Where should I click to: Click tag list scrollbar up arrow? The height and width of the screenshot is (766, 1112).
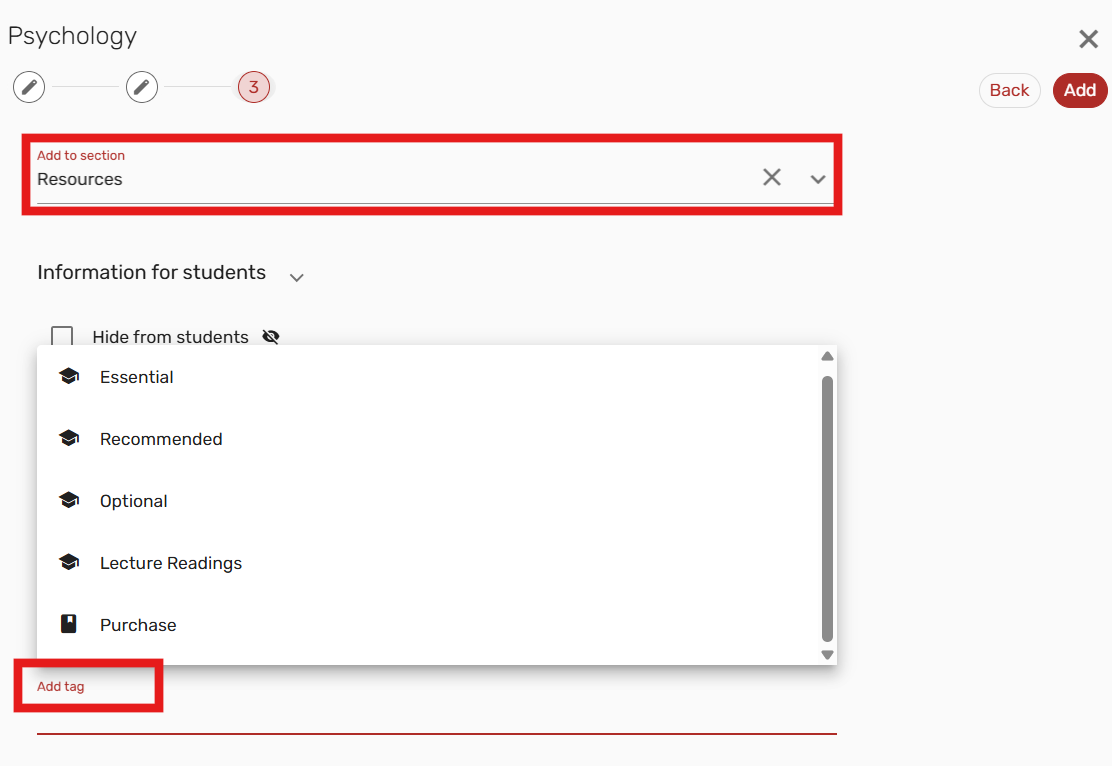tap(827, 356)
